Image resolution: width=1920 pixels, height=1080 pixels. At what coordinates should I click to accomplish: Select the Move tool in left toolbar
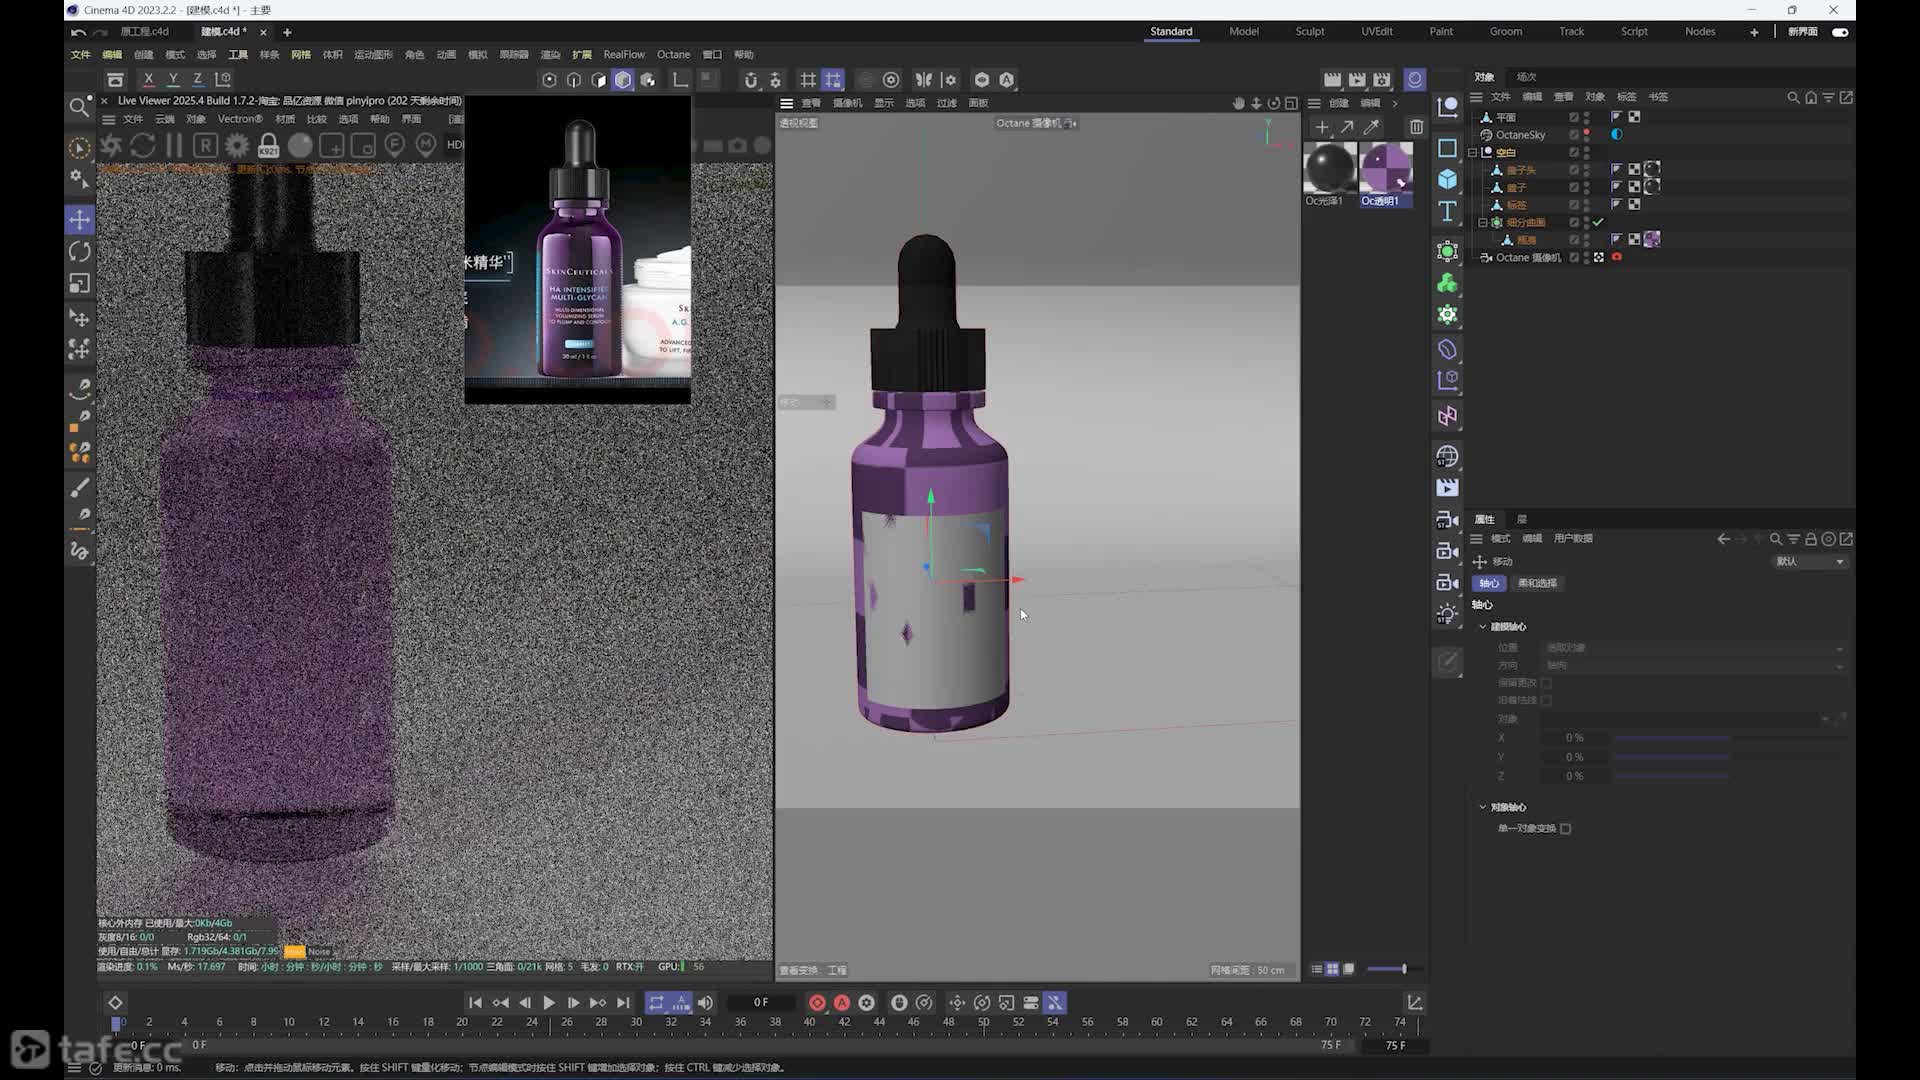coord(80,219)
